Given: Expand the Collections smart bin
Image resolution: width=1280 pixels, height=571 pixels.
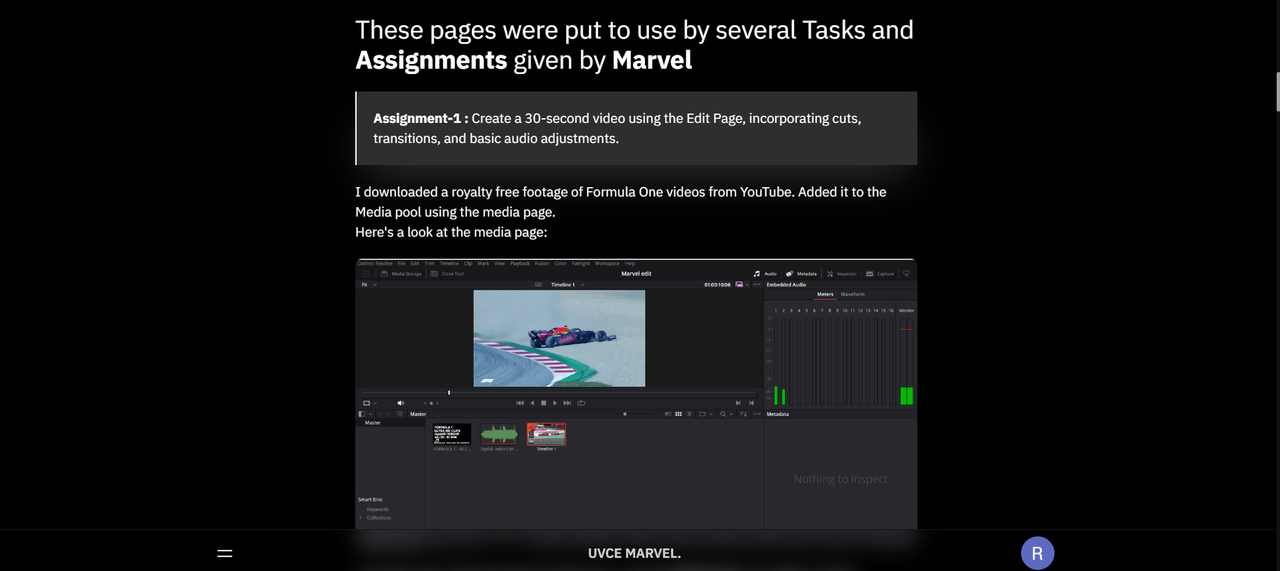Looking at the screenshot, I should pyautogui.click(x=361, y=518).
